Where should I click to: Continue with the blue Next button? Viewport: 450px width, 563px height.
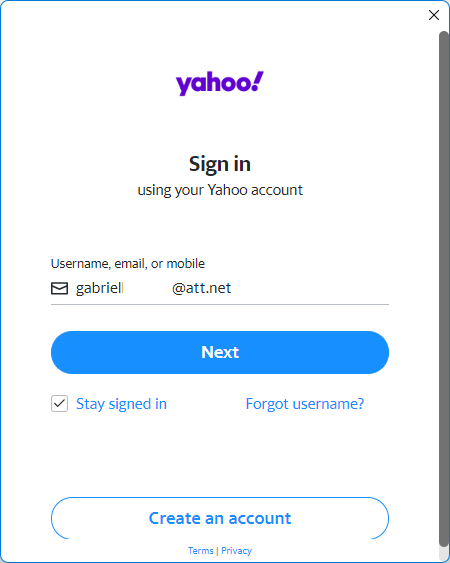tap(220, 352)
